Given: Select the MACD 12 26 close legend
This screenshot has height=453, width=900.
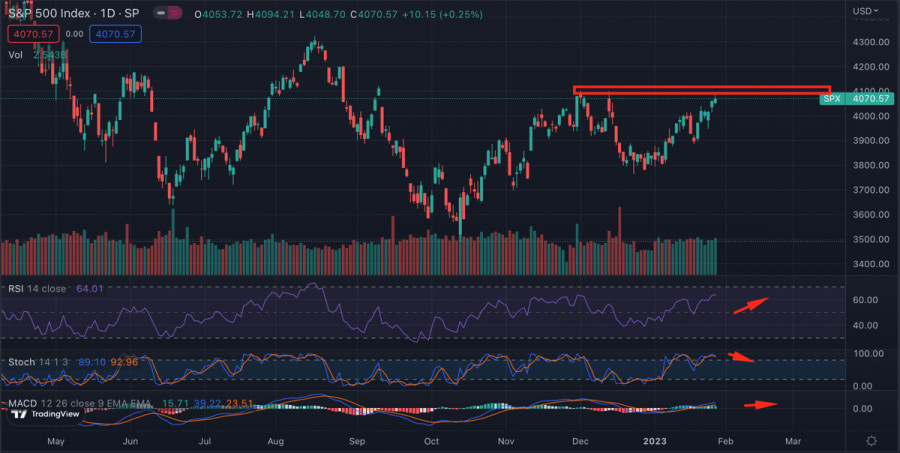Looking at the screenshot, I should tap(79, 404).
